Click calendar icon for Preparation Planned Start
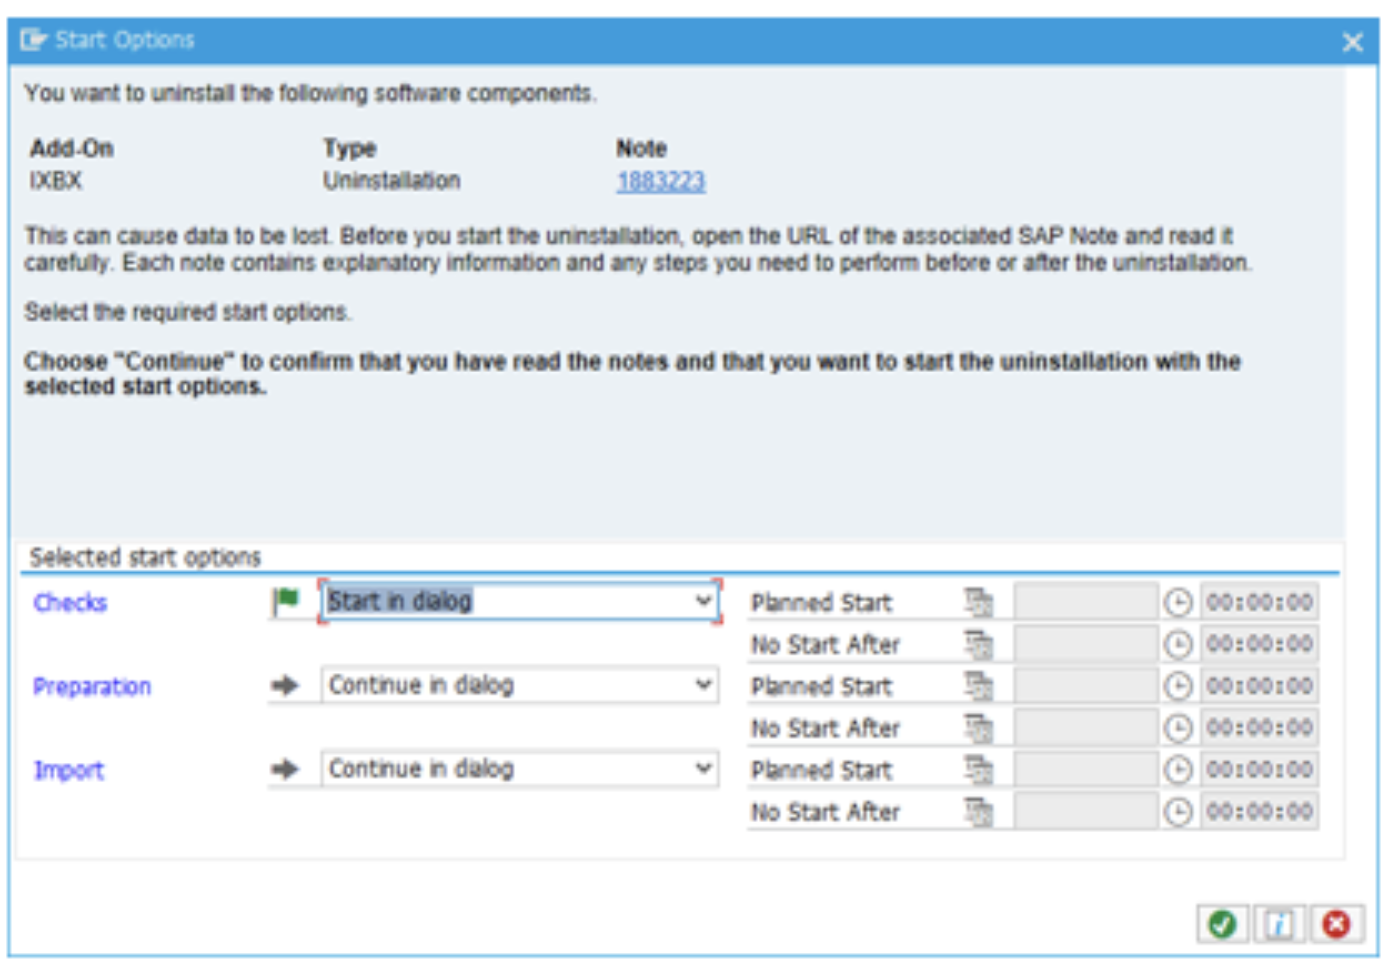The image size is (1390, 968). pos(978,686)
